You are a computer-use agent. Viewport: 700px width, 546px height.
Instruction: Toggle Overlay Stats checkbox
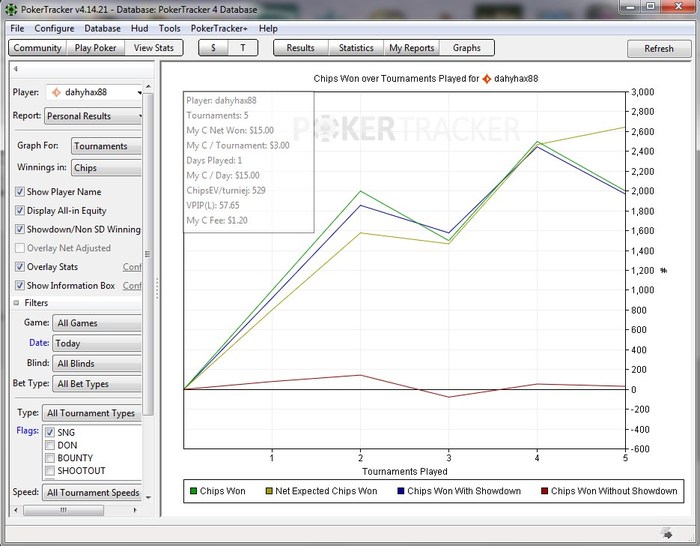click(x=20, y=267)
